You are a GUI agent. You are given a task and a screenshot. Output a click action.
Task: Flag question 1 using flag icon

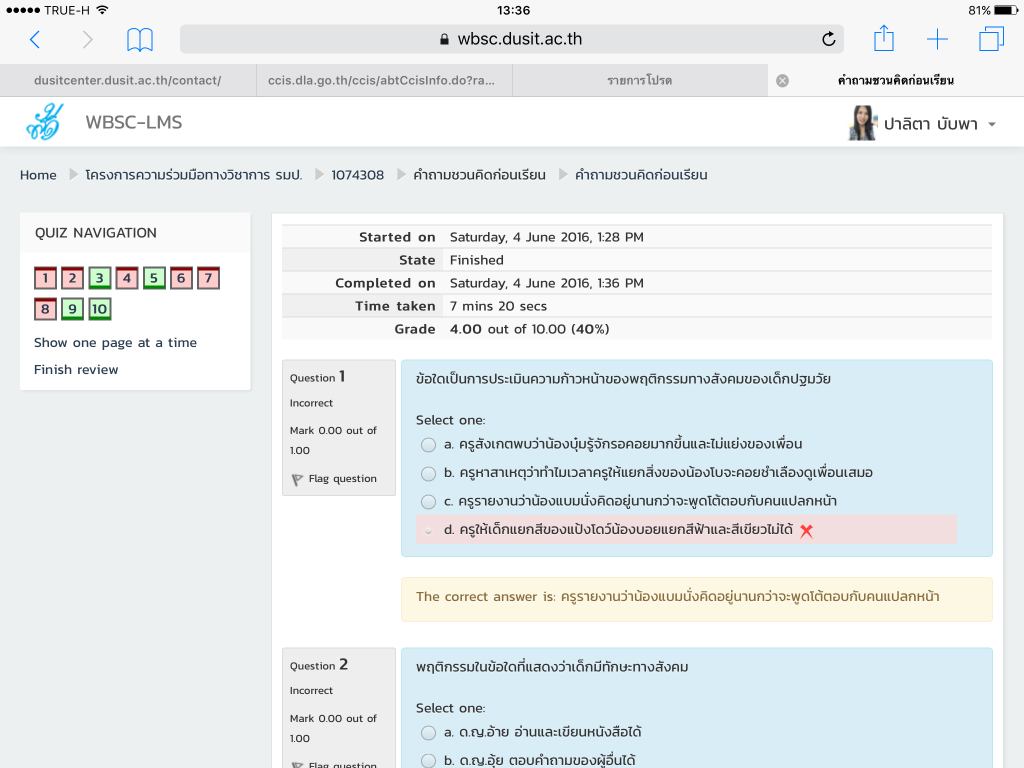pyautogui.click(x=297, y=479)
